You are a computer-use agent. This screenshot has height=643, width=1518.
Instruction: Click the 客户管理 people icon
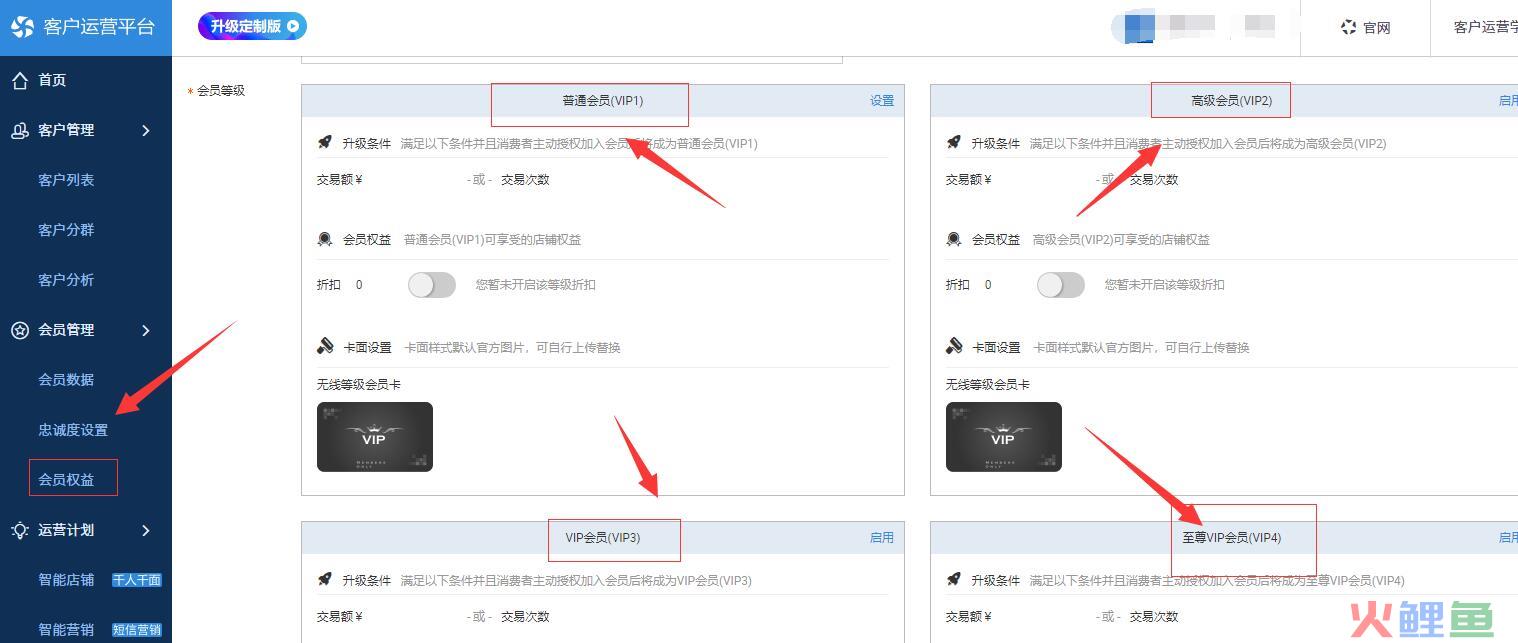click(x=20, y=130)
